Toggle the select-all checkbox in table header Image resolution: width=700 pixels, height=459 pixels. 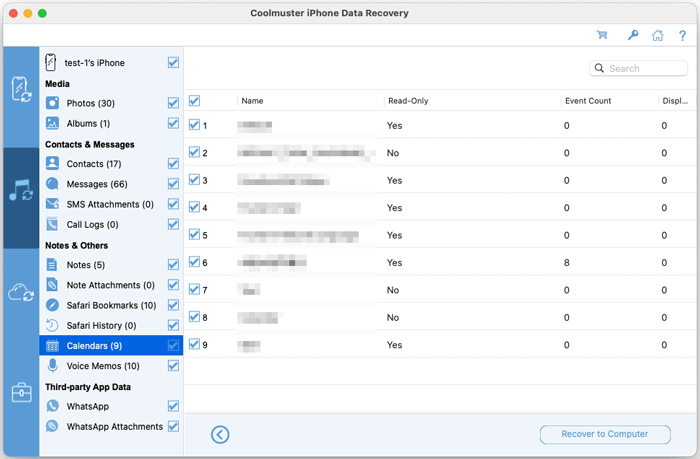pyautogui.click(x=194, y=101)
